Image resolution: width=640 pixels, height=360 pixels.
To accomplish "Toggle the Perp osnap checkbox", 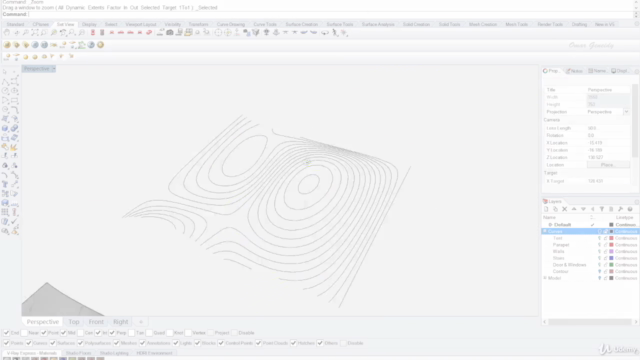I will 112,333.
